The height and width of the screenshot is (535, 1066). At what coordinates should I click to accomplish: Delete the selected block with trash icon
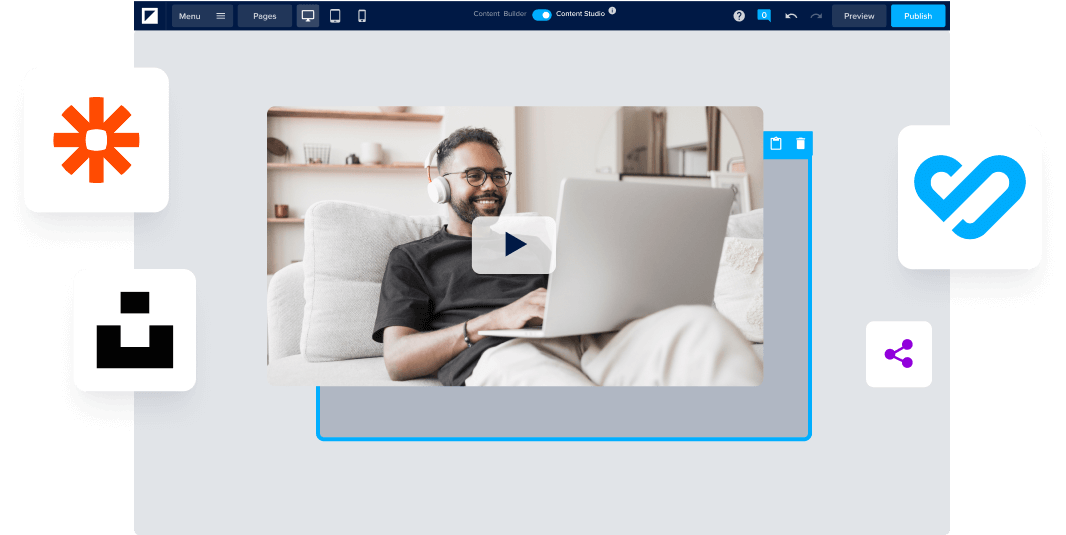[x=800, y=144]
